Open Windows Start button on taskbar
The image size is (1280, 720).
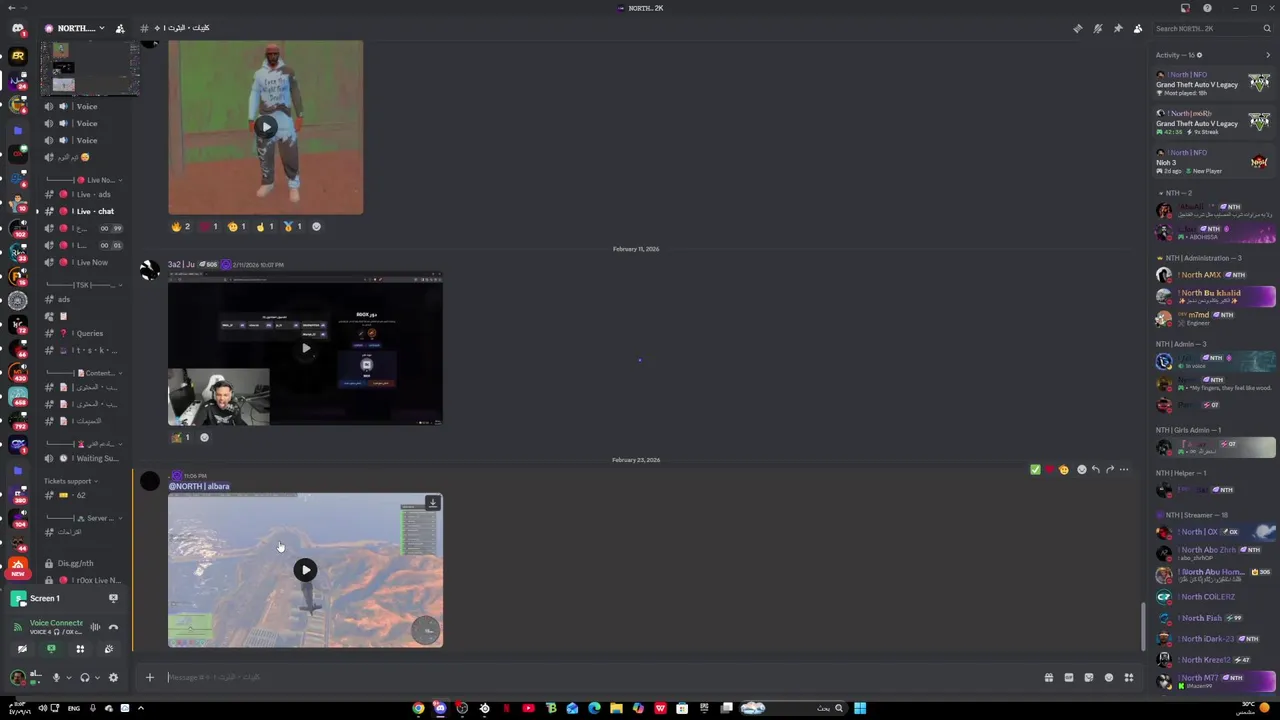pyautogui.click(x=860, y=708)
